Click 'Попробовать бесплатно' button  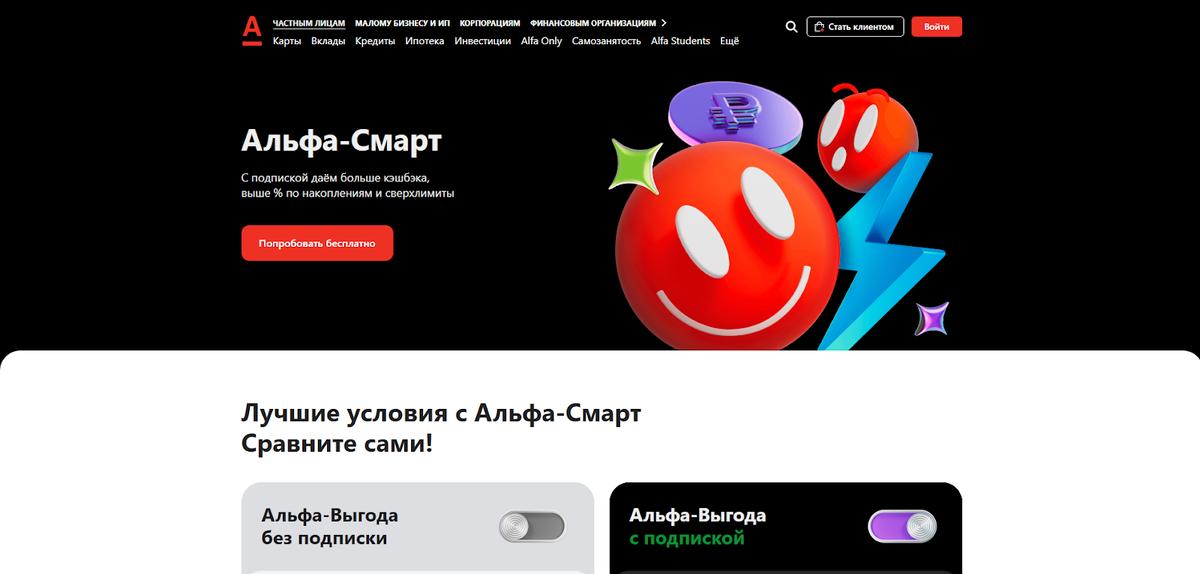click(x=317, y=243)
